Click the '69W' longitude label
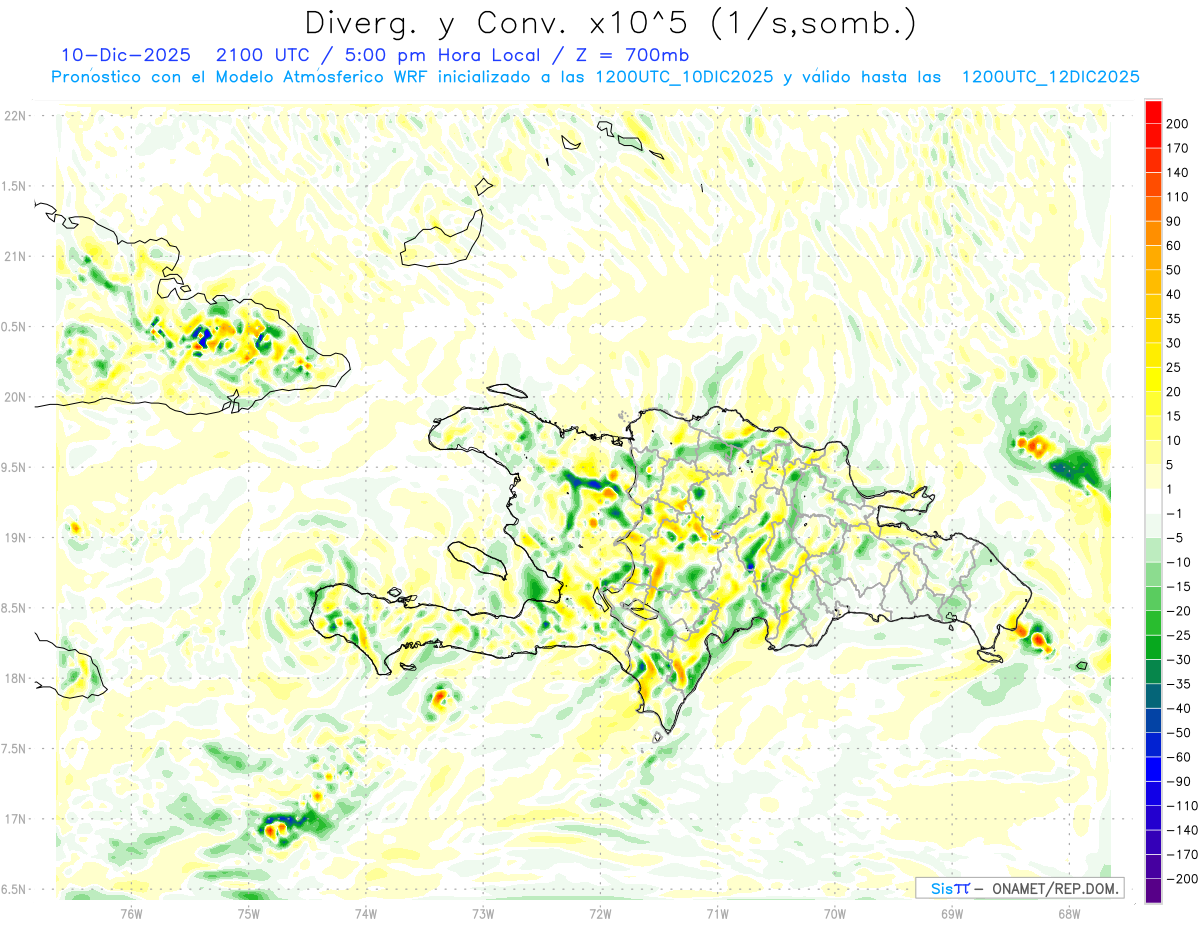The height and width of the screenshot is (927, 1200). pyautogui.click(x=952, y=913)
